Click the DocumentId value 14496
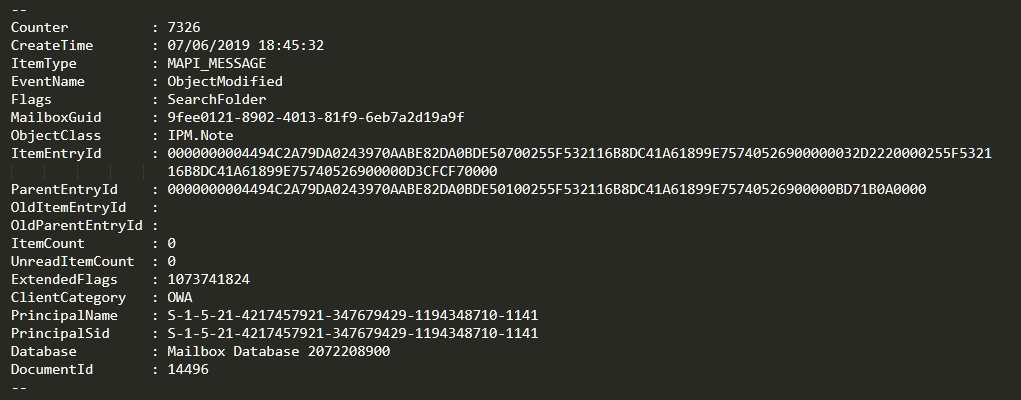This screenshot has height=400, width=1021. [x=188, y=369]
